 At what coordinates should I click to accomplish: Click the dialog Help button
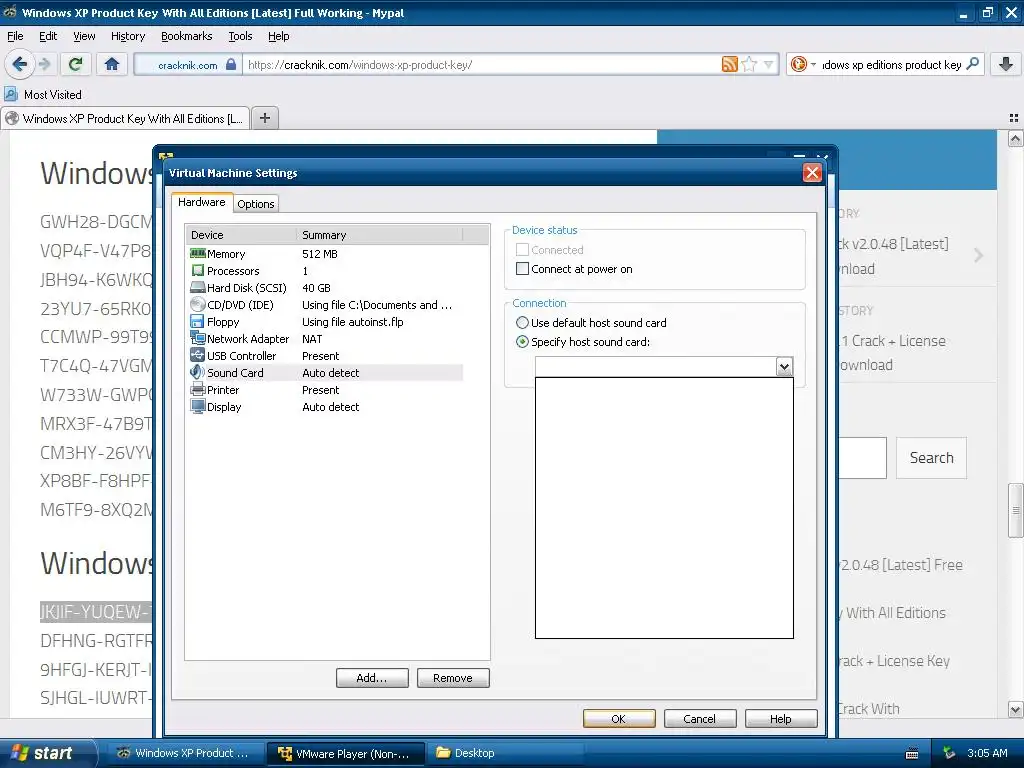click(x=780, y=718)
